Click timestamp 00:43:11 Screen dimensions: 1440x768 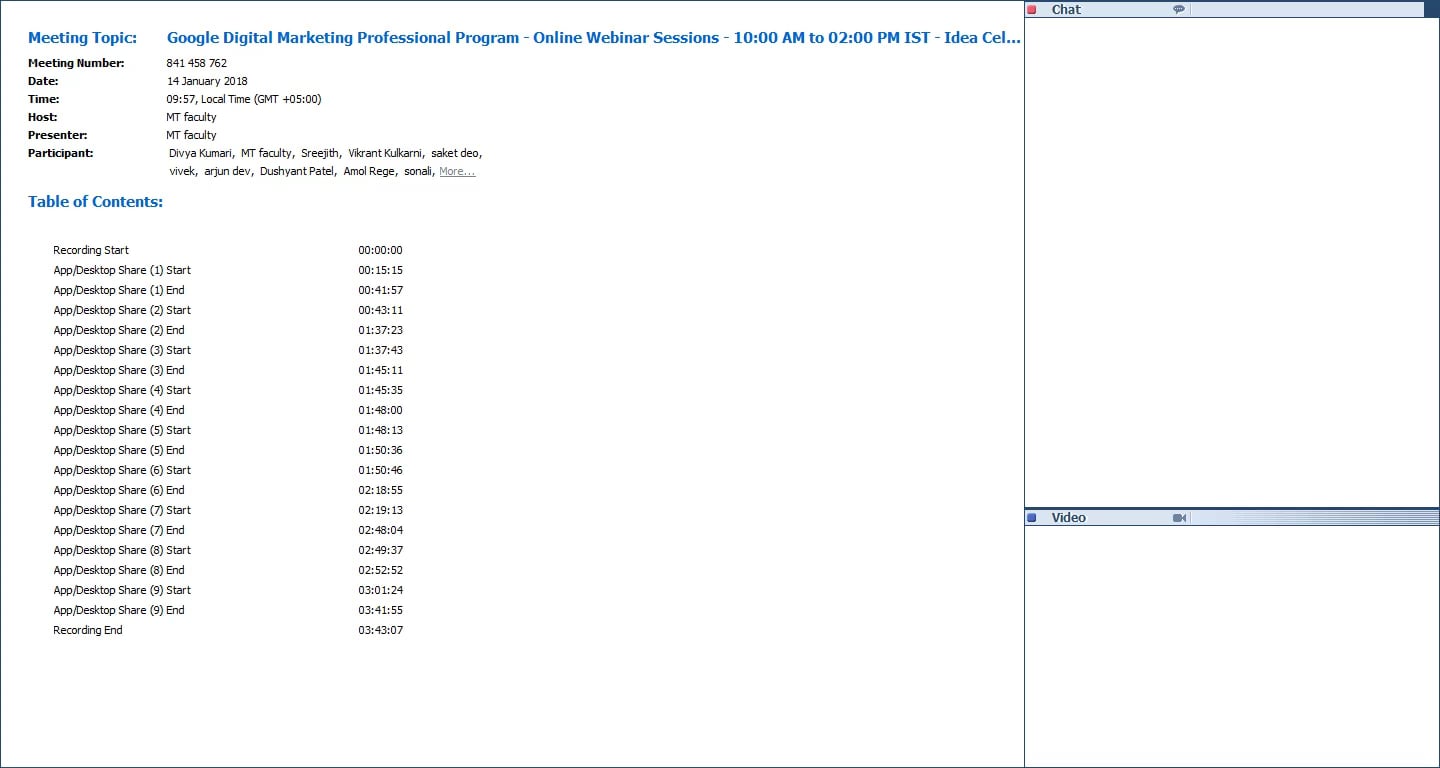tap(380, 311)
